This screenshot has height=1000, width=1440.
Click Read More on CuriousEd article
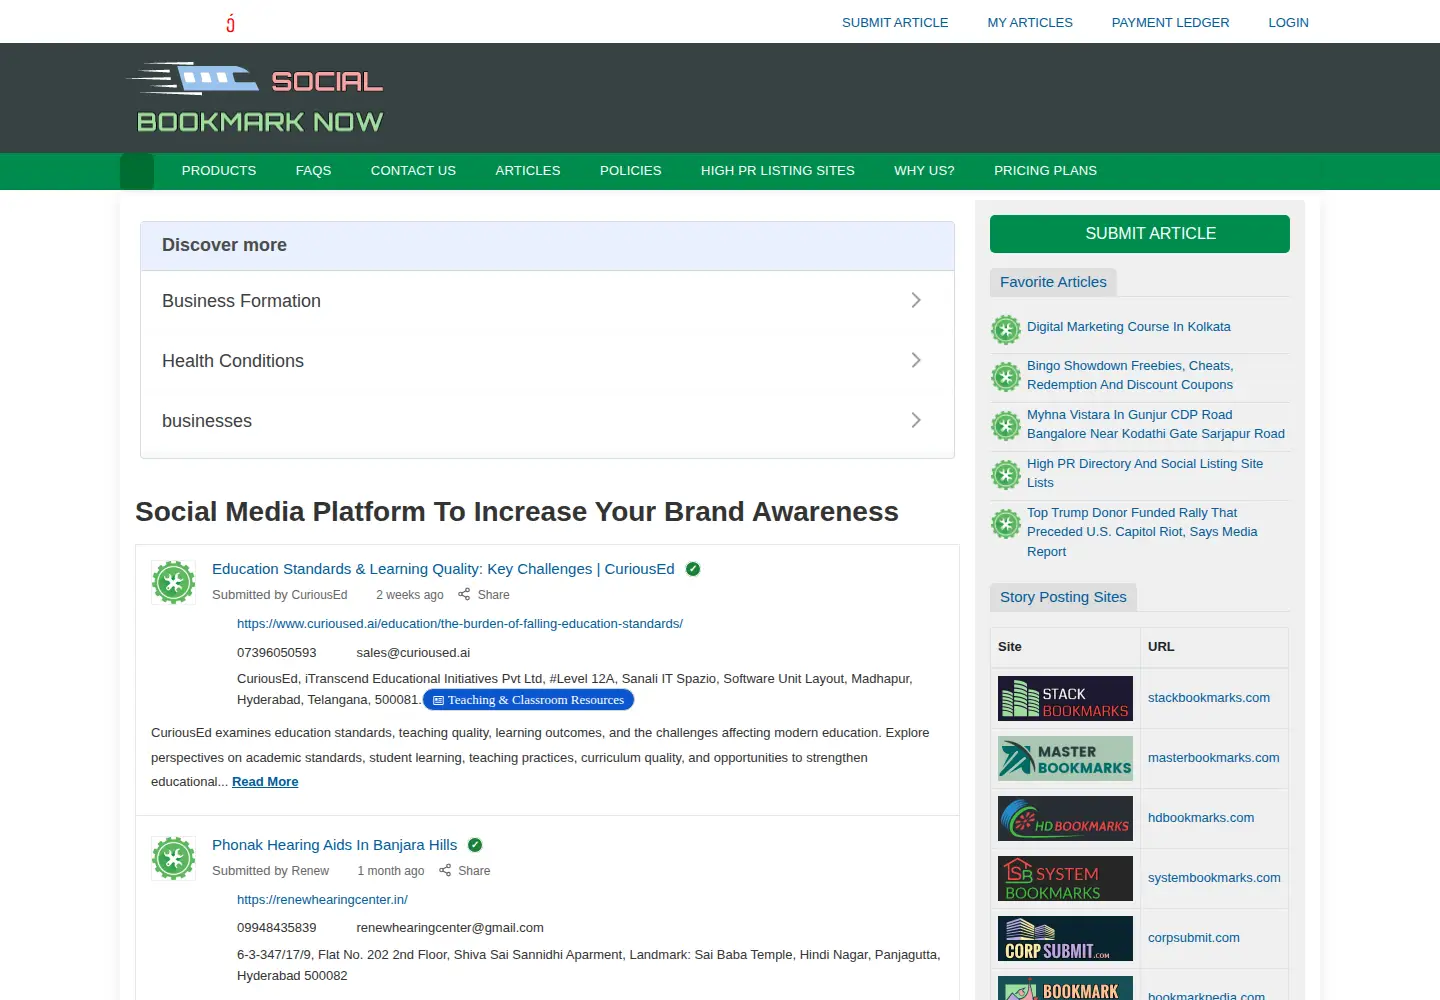[x=265, y=782]
